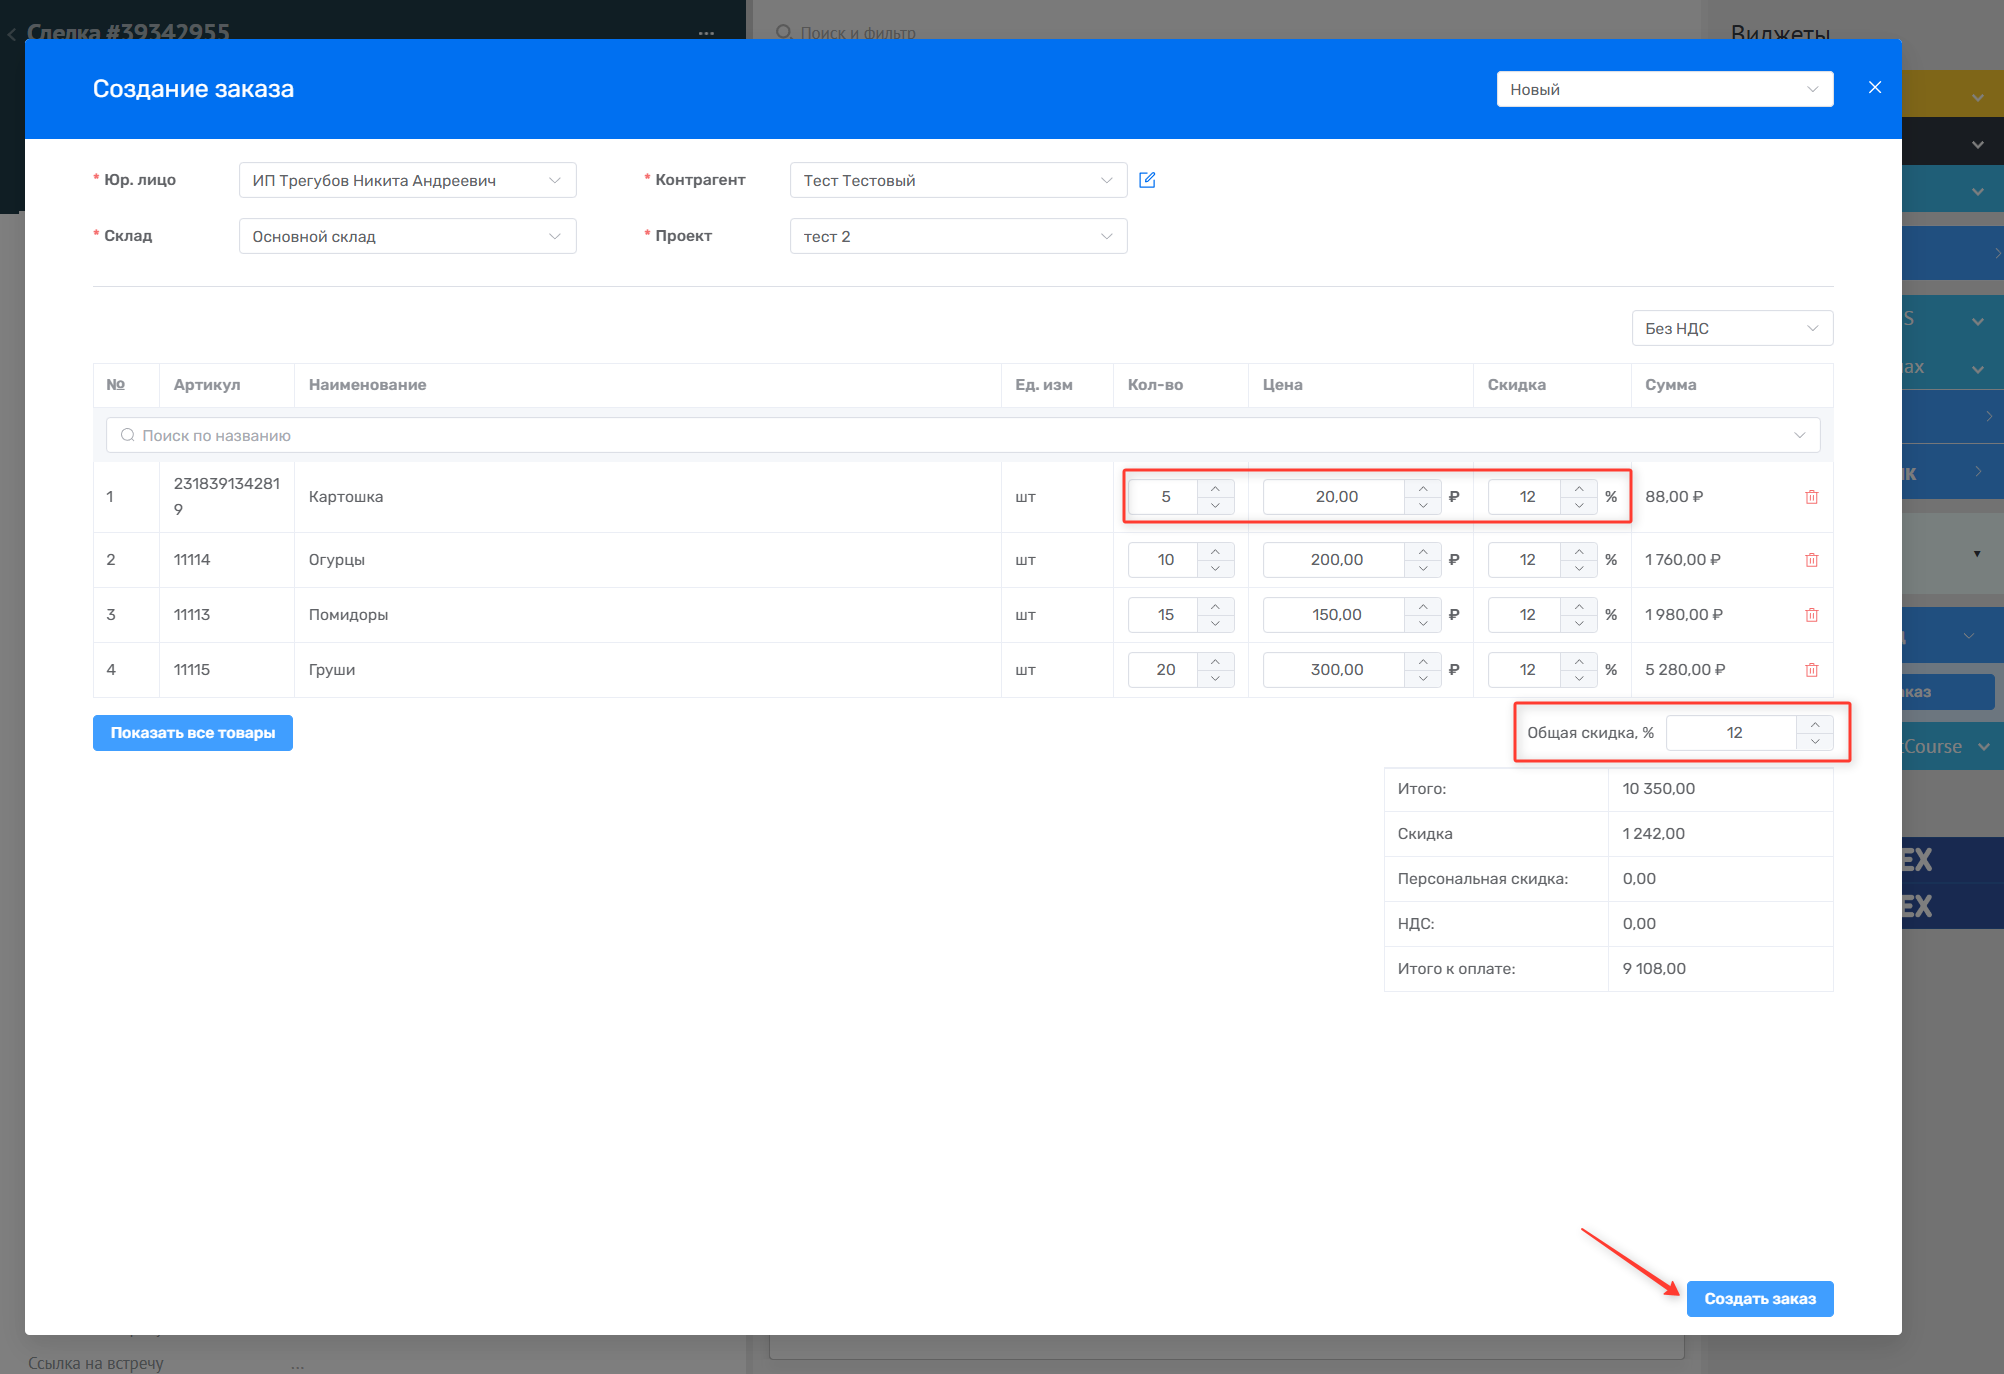This screenshot has width=2004, height=1374.
Task: Select the Помидоры product name
Action: coord(348,615)
